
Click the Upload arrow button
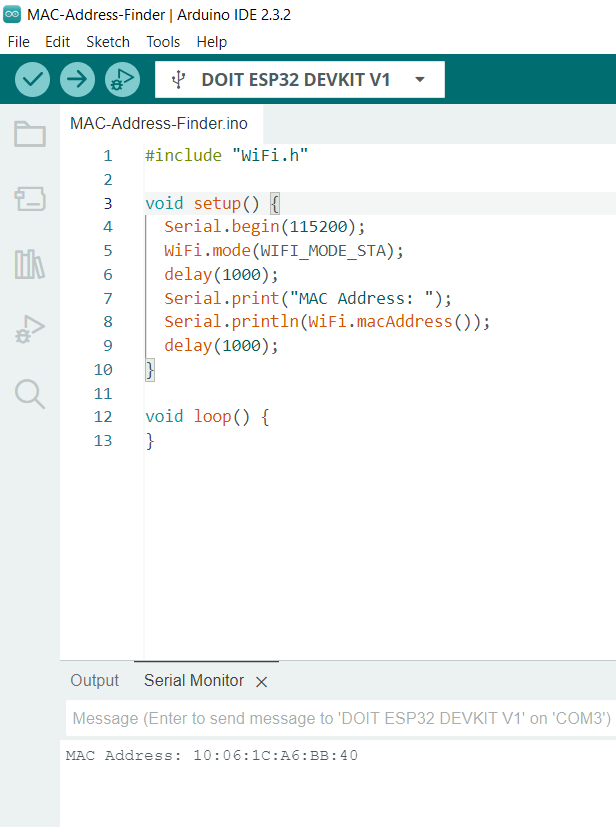coord(77,79)
